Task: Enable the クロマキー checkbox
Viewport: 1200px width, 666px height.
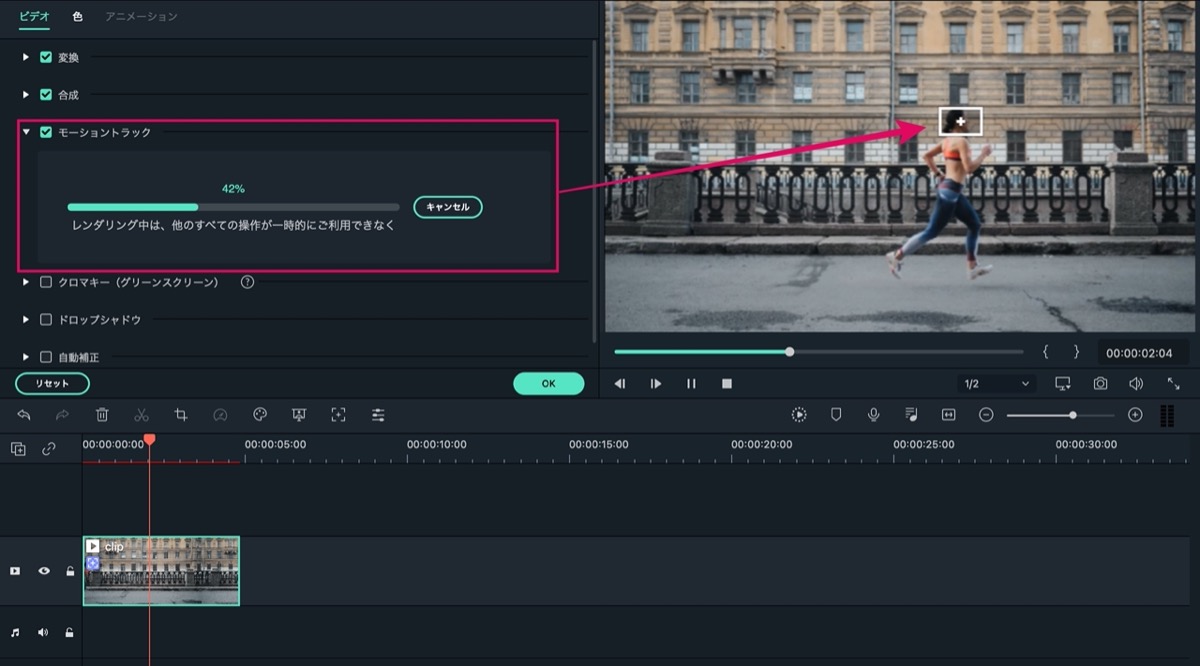Action: tap(46, 282)
